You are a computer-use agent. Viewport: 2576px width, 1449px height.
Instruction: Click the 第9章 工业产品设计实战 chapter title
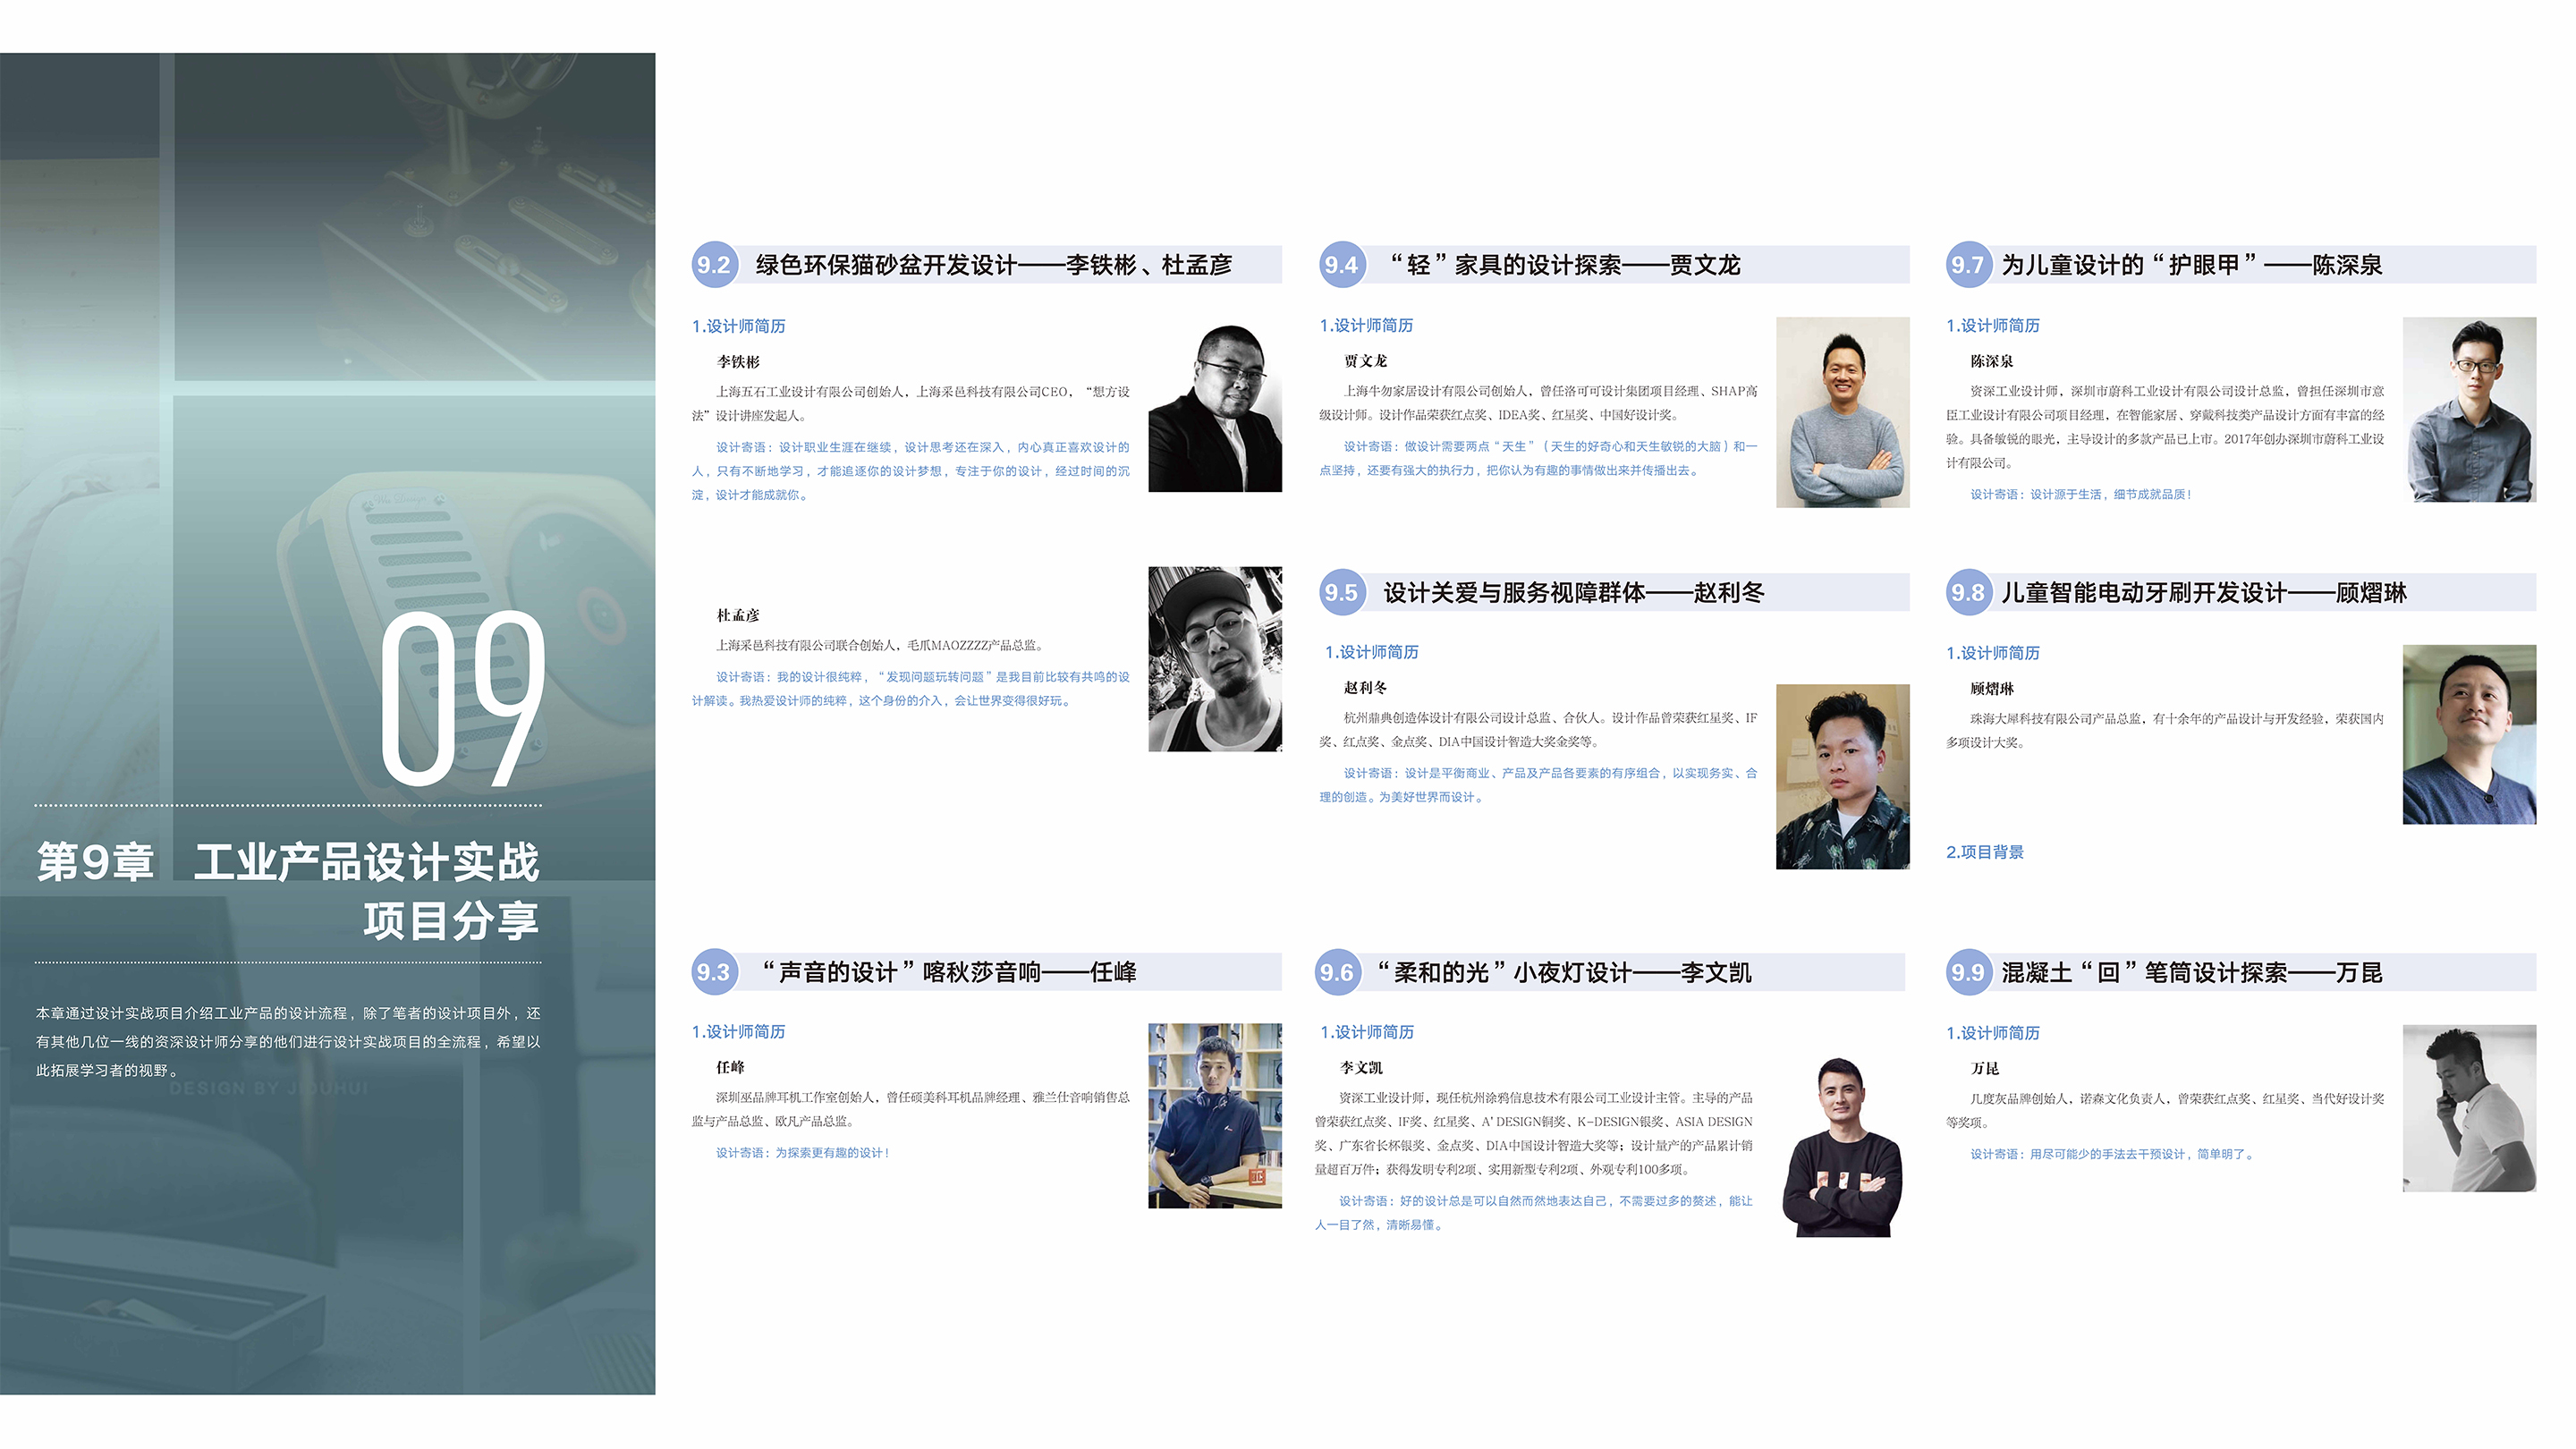288,862
